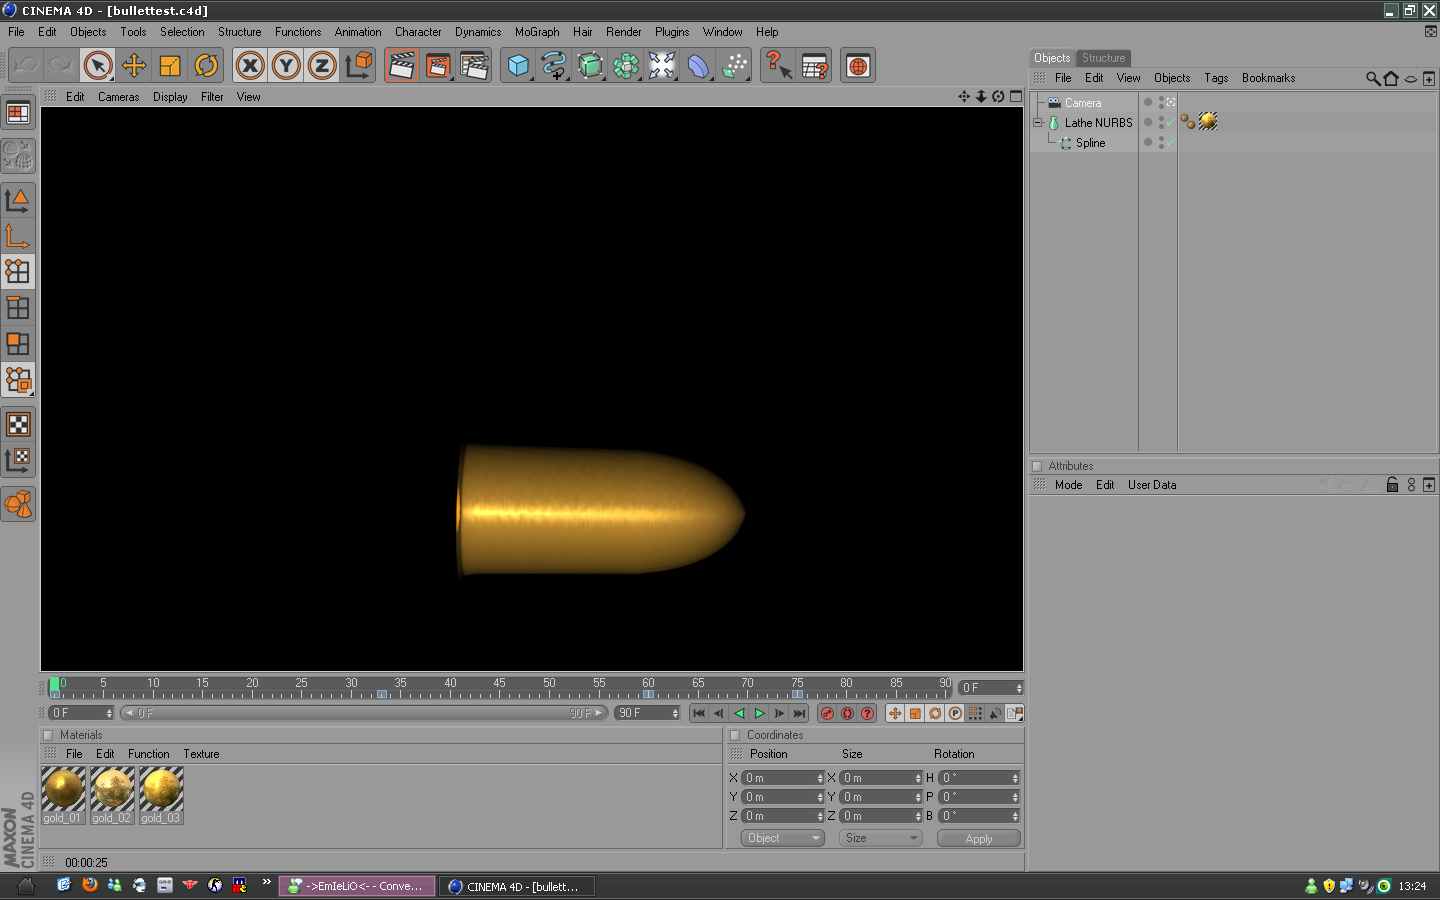The image size is (1440, 900).
Task: Switch to the Structure tab
Action: pos(1103,58)
